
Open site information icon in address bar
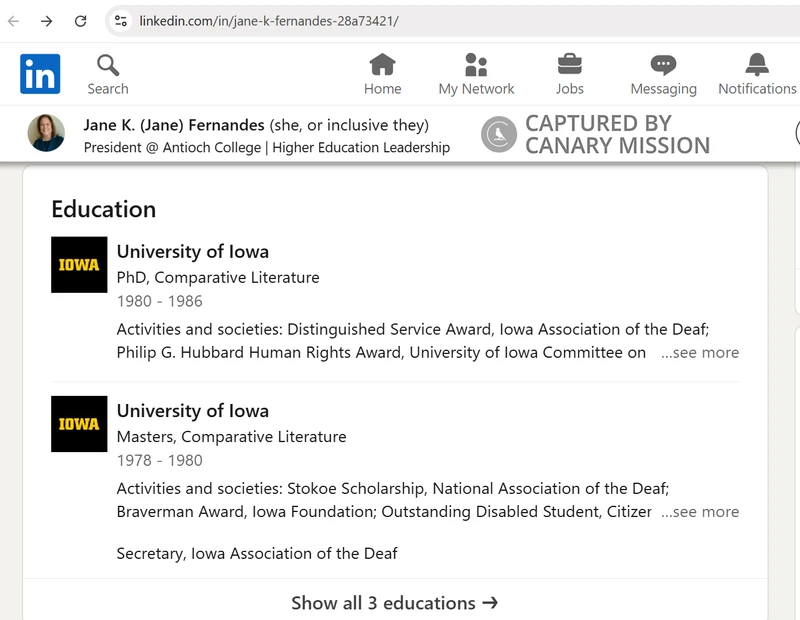[121, 21]
